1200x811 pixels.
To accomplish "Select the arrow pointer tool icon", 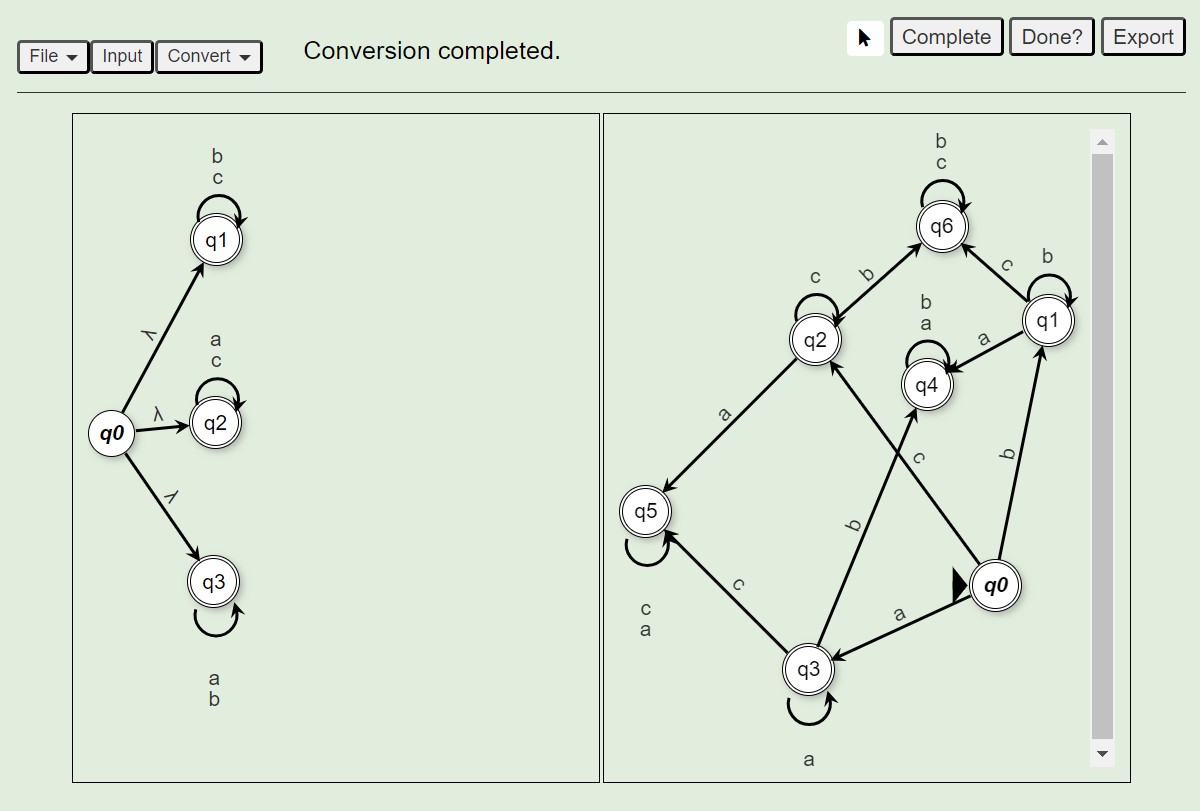I will point(865,38).
